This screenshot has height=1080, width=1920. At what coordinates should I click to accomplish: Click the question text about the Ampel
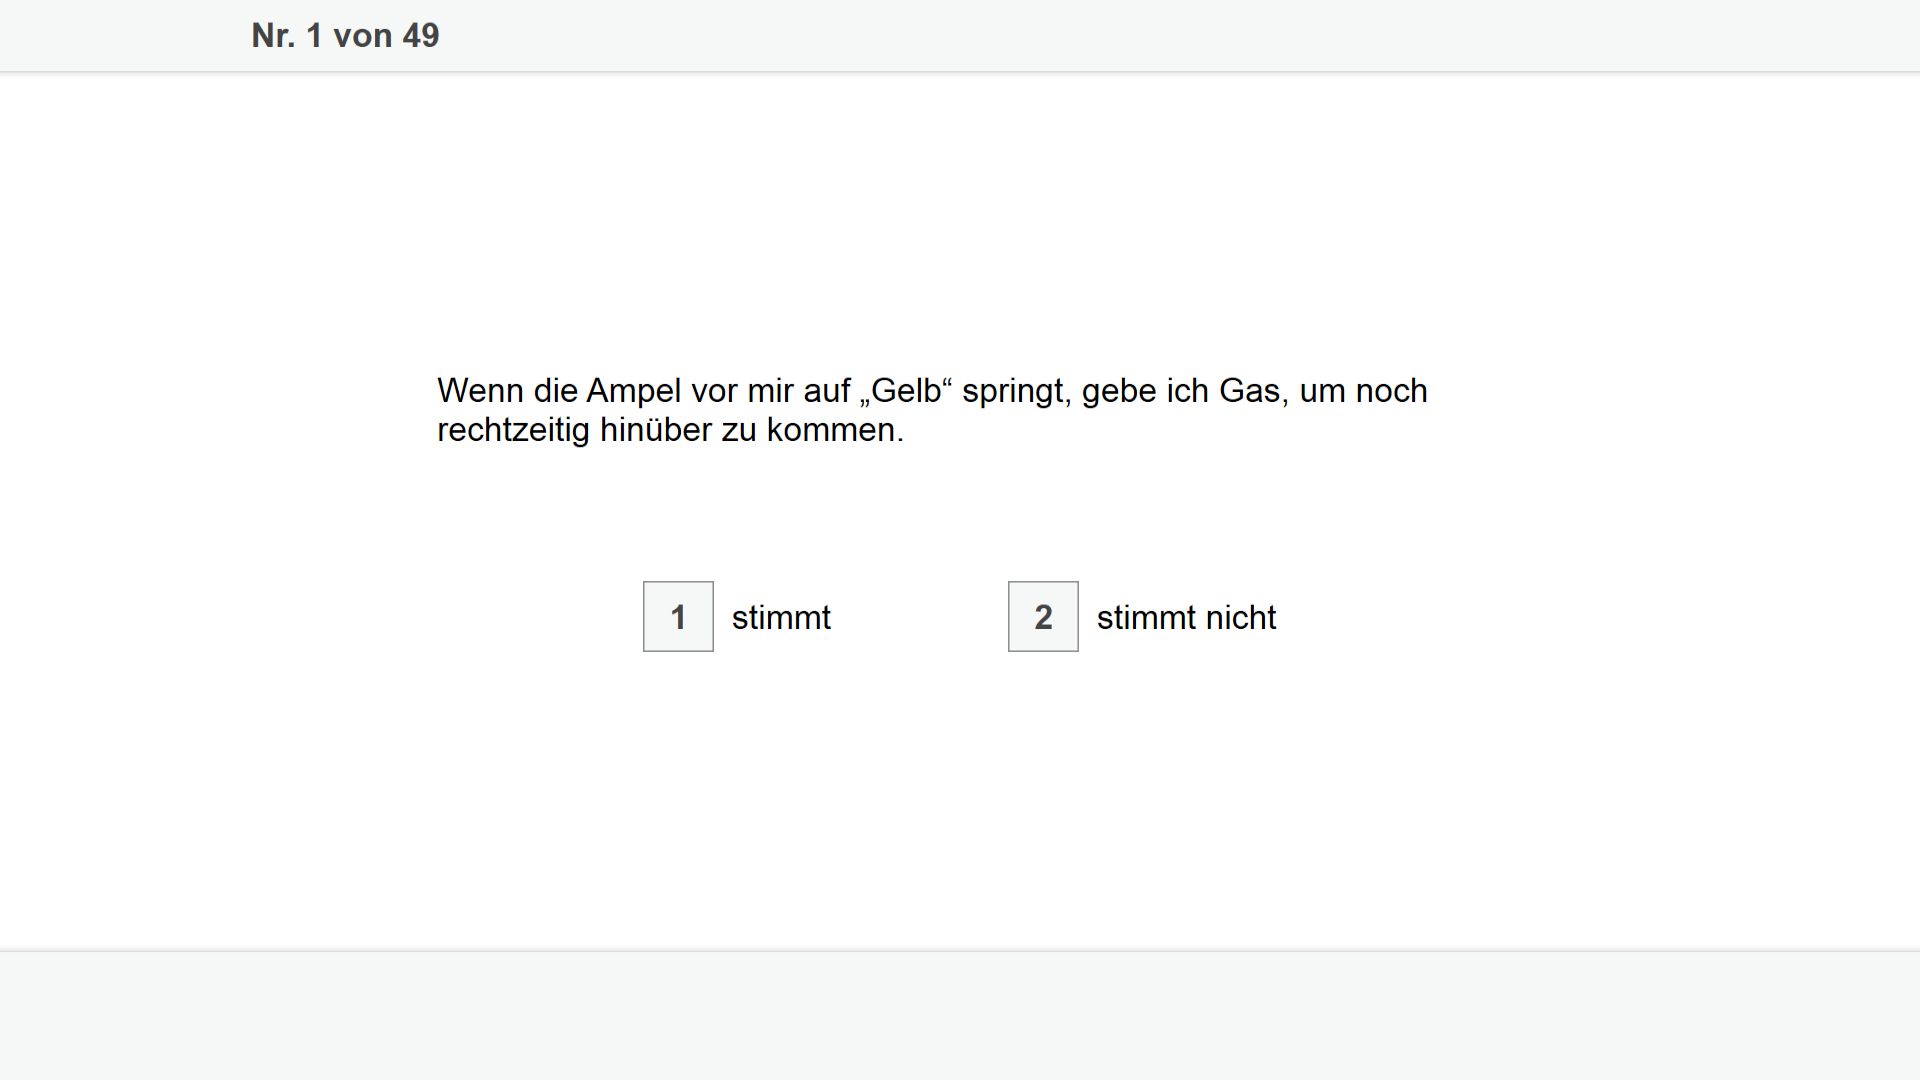click(932, 410)
